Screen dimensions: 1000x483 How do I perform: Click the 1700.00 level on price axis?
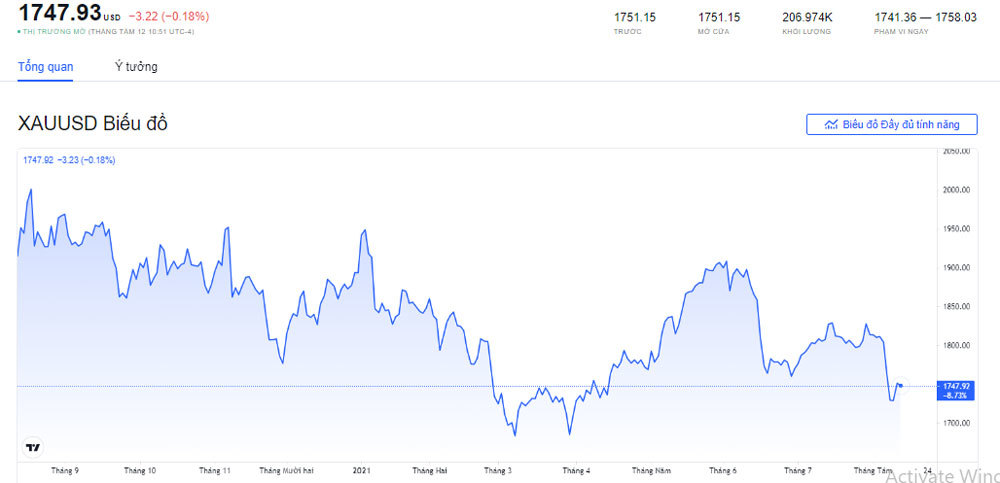955,424
